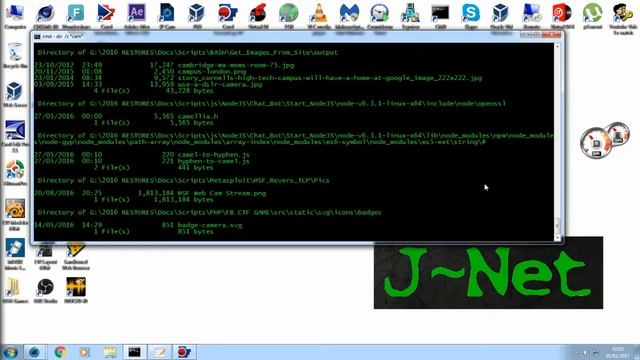The image size is (640, 360).
Task: Open the file explorer taskbar icon
Action: [x=109, y=352]
